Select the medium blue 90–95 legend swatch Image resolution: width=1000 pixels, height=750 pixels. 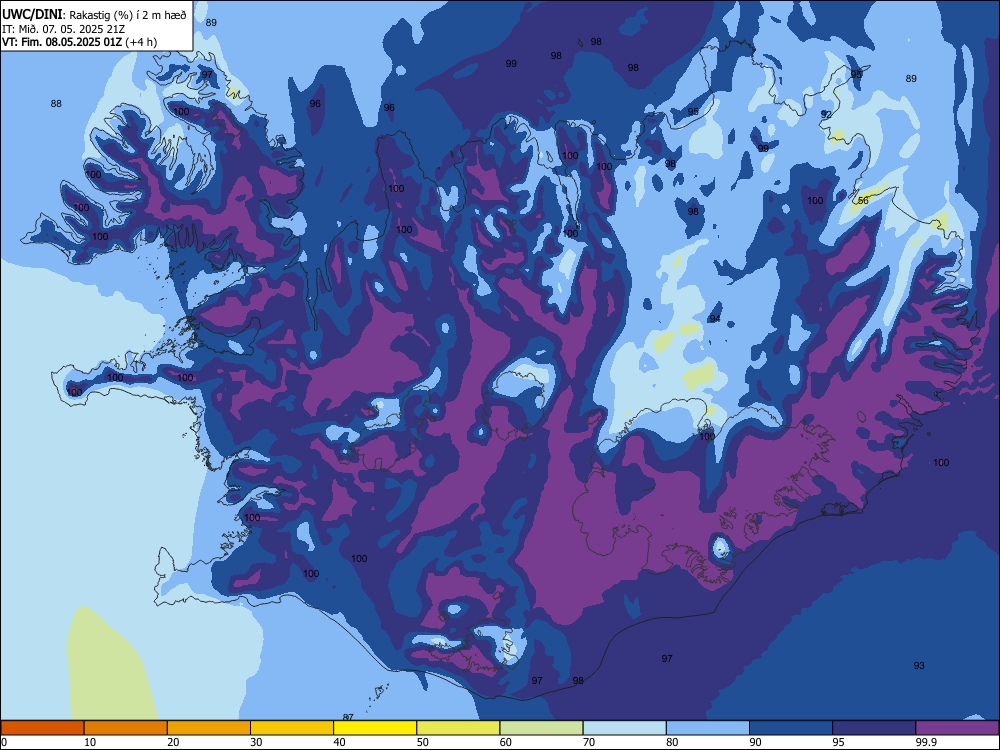coord(791,728)
